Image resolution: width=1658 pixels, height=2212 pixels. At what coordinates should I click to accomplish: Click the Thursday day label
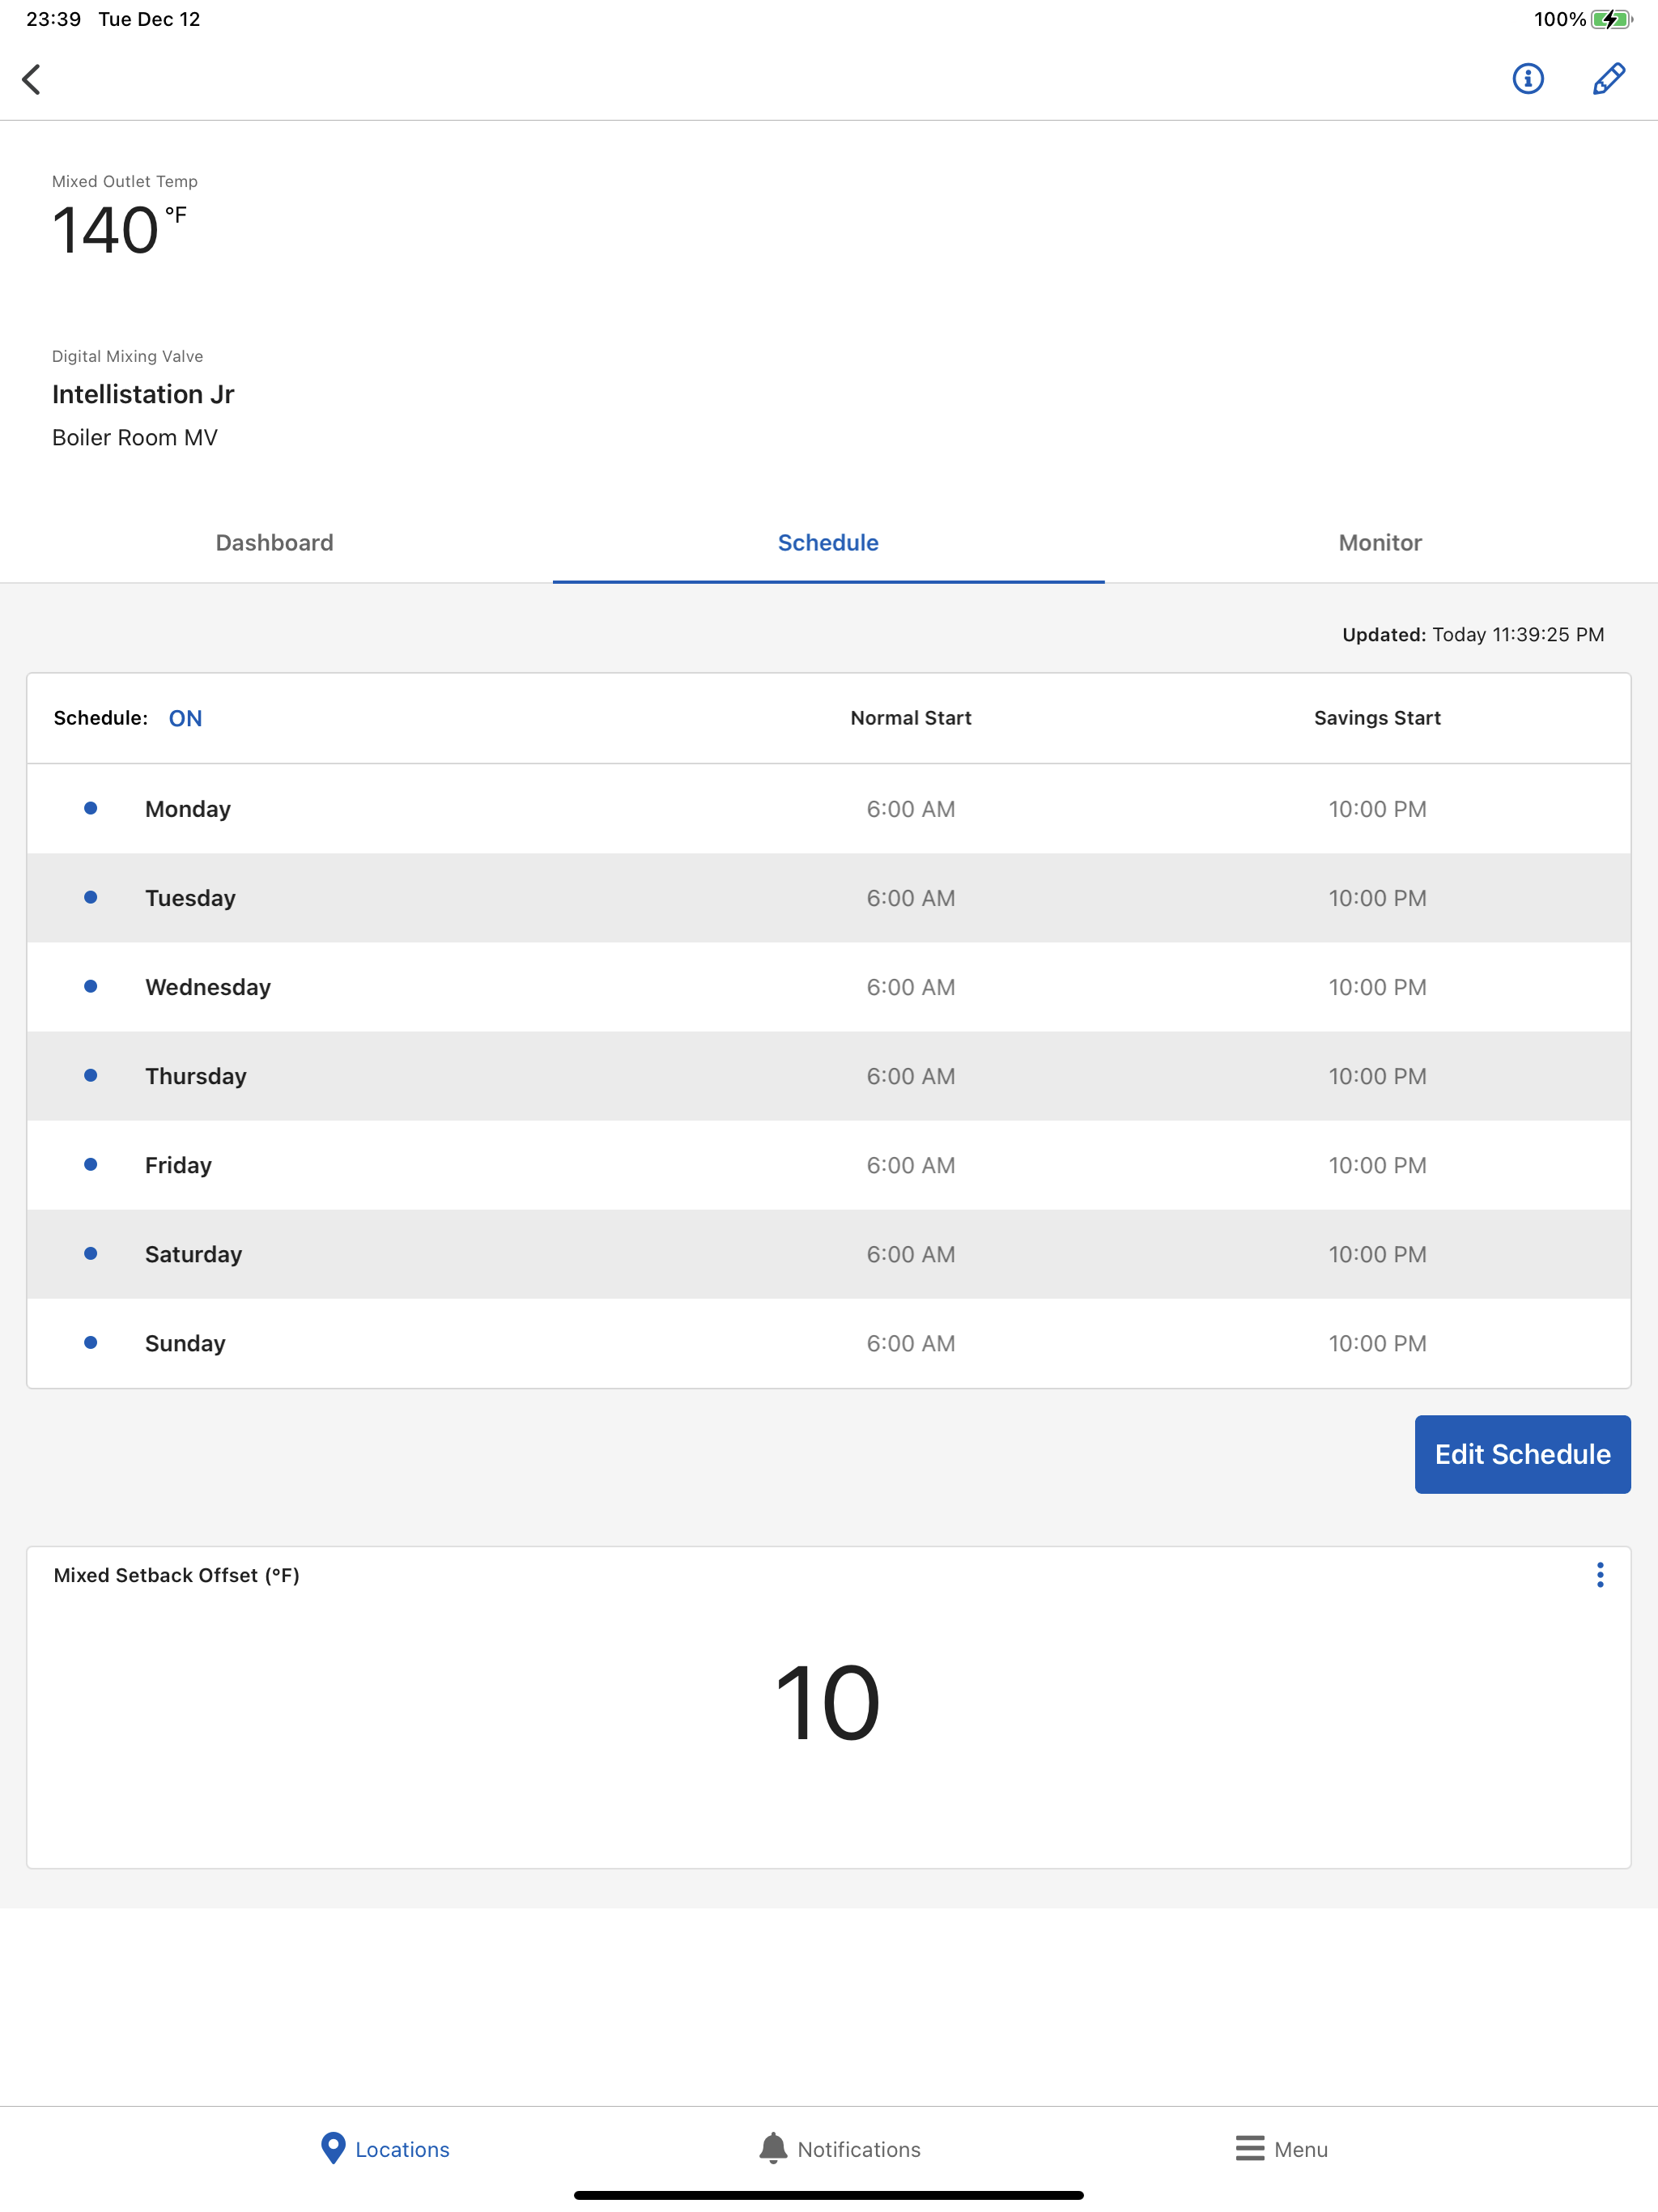pos(196,1076)
